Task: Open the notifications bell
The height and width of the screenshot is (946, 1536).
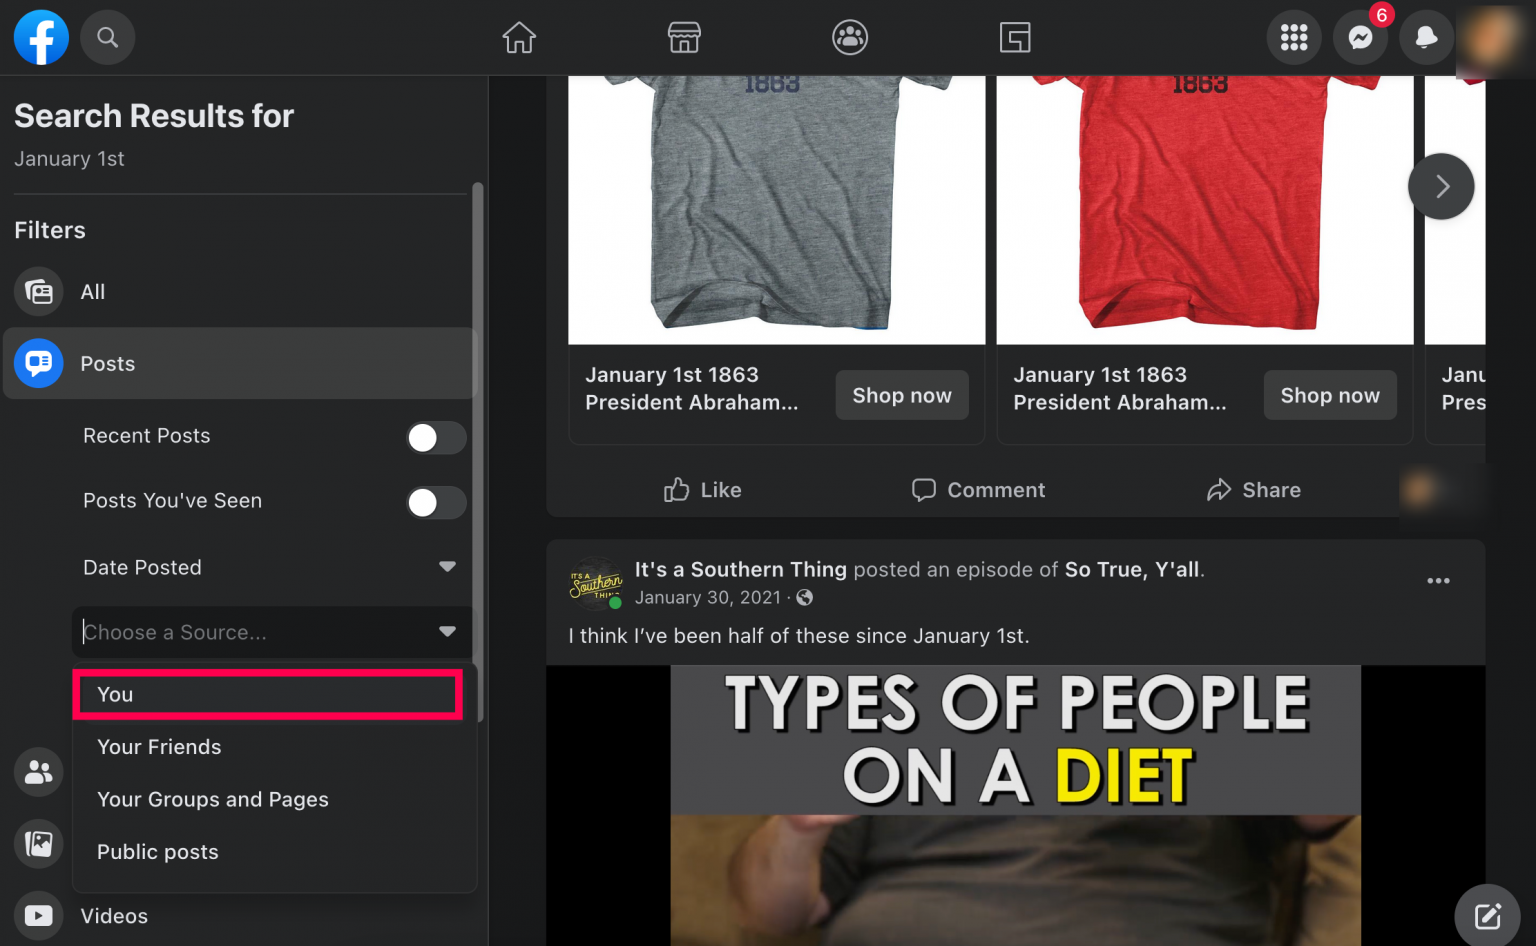Action: pos(1426,37)
